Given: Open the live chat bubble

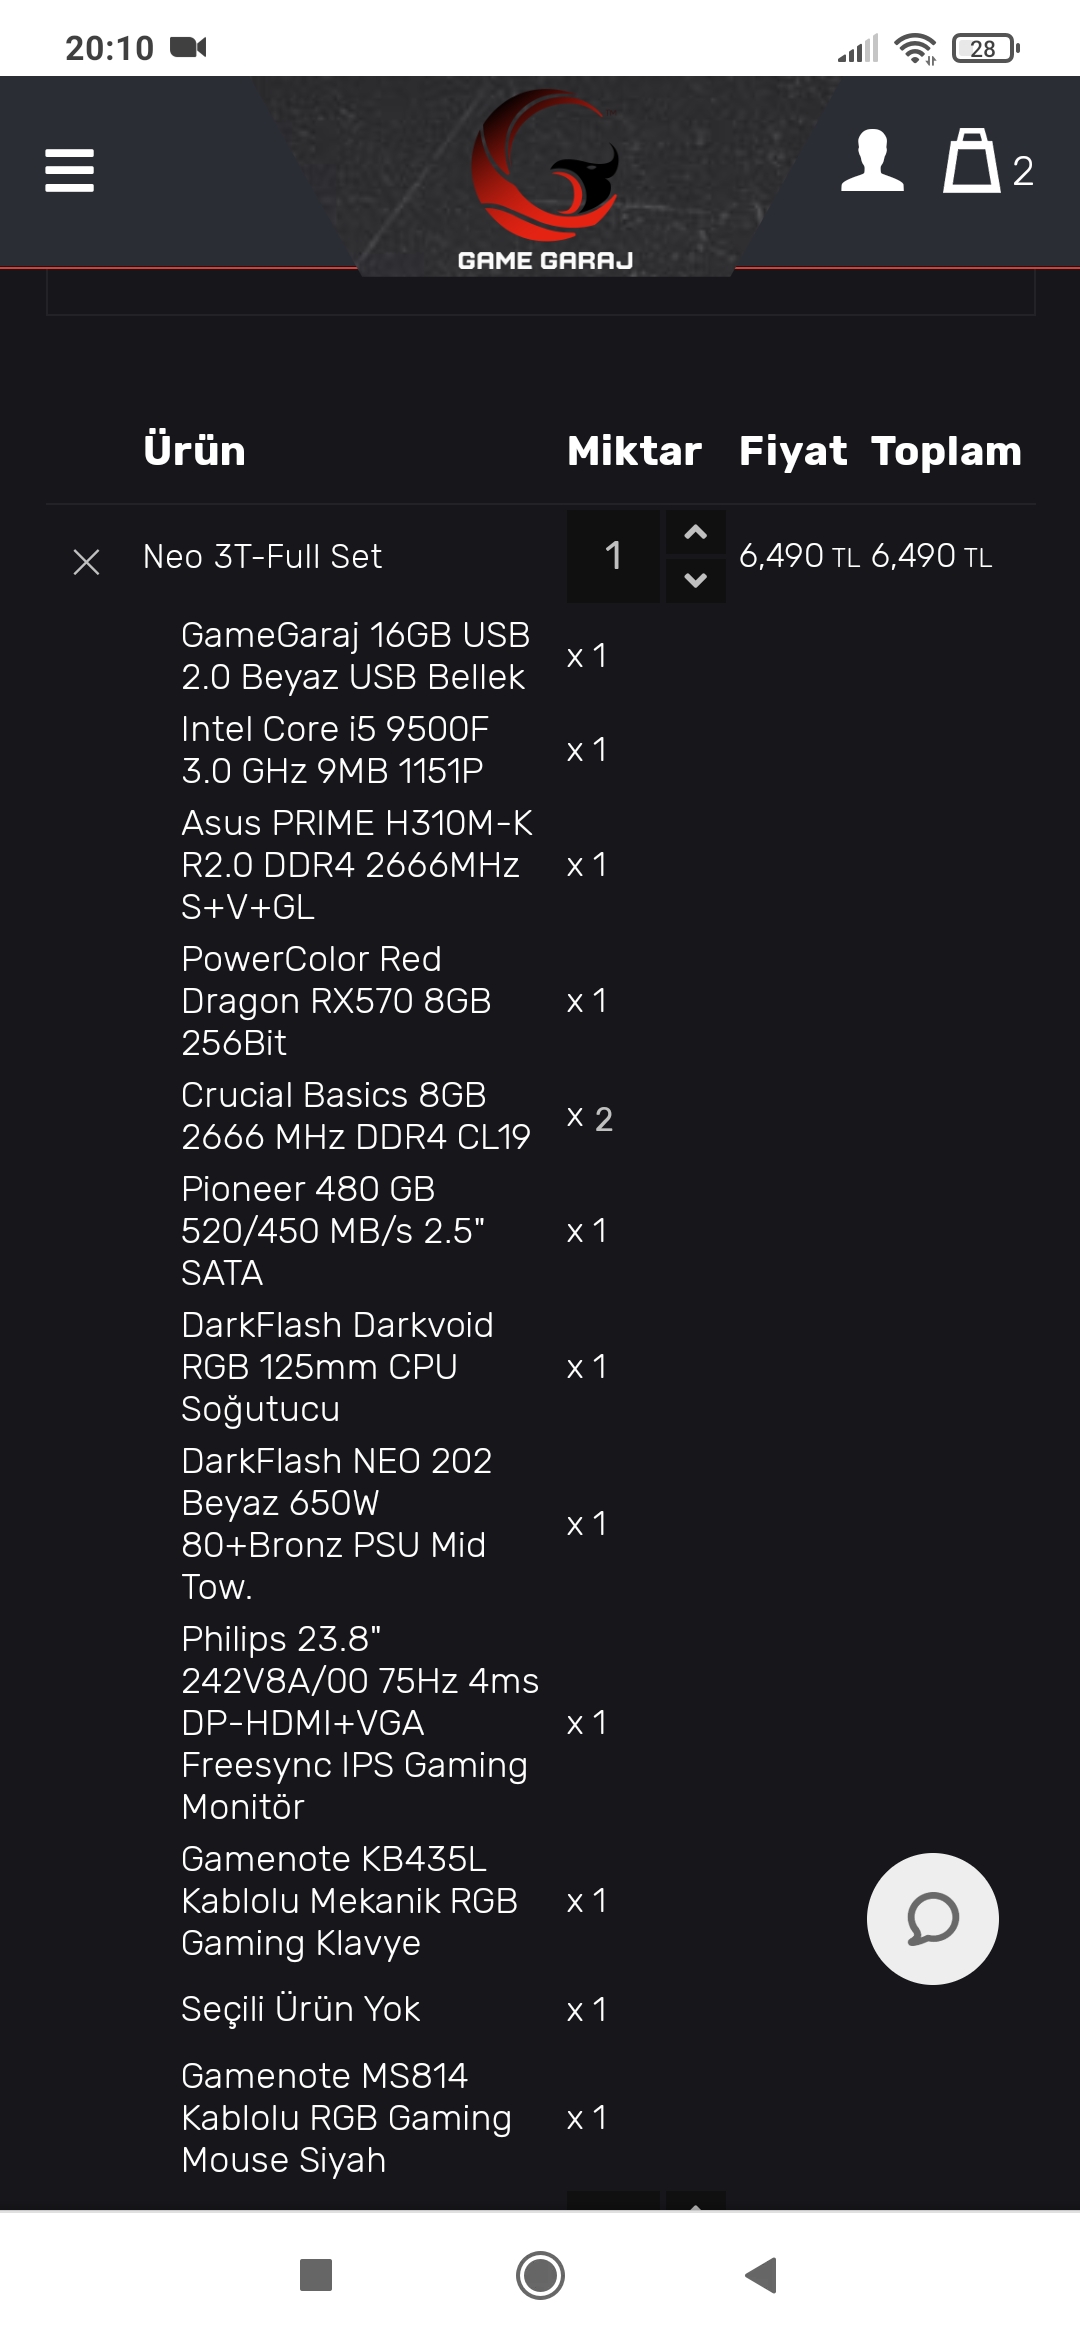Looking at the screenshot, I should point(932,1918).
